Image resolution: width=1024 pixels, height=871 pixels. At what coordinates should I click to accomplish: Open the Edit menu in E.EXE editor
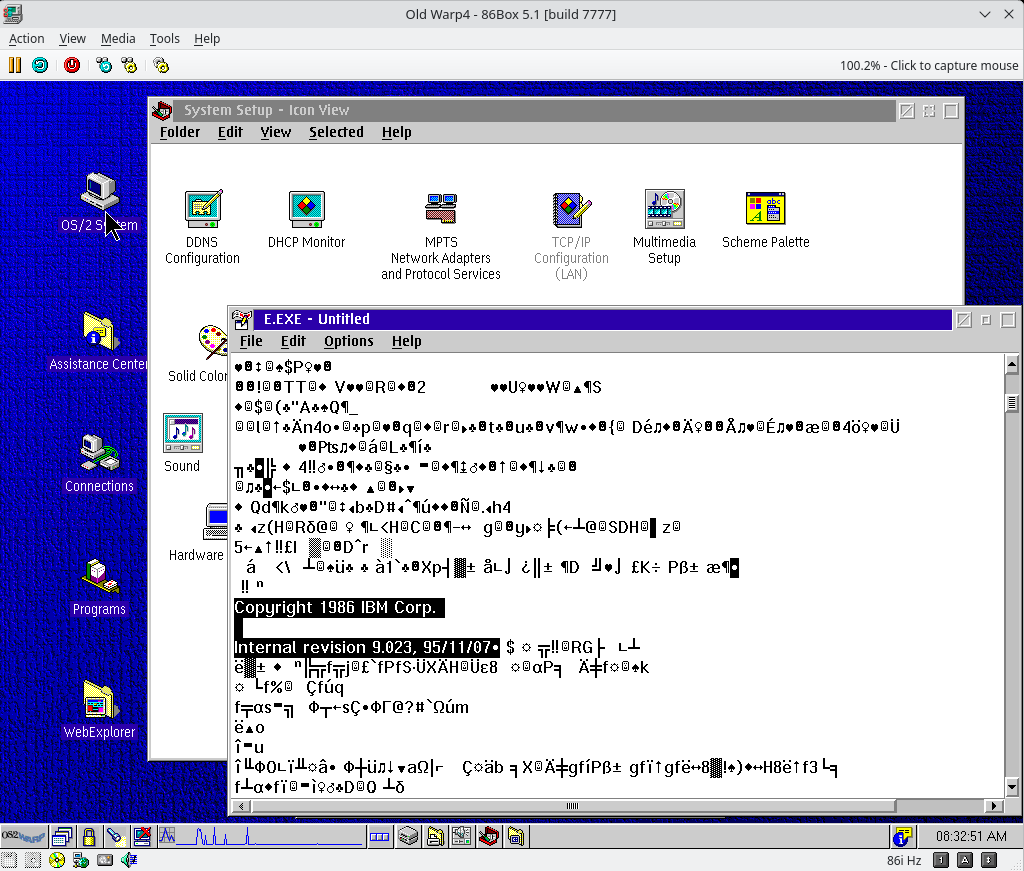coord(292,341)
